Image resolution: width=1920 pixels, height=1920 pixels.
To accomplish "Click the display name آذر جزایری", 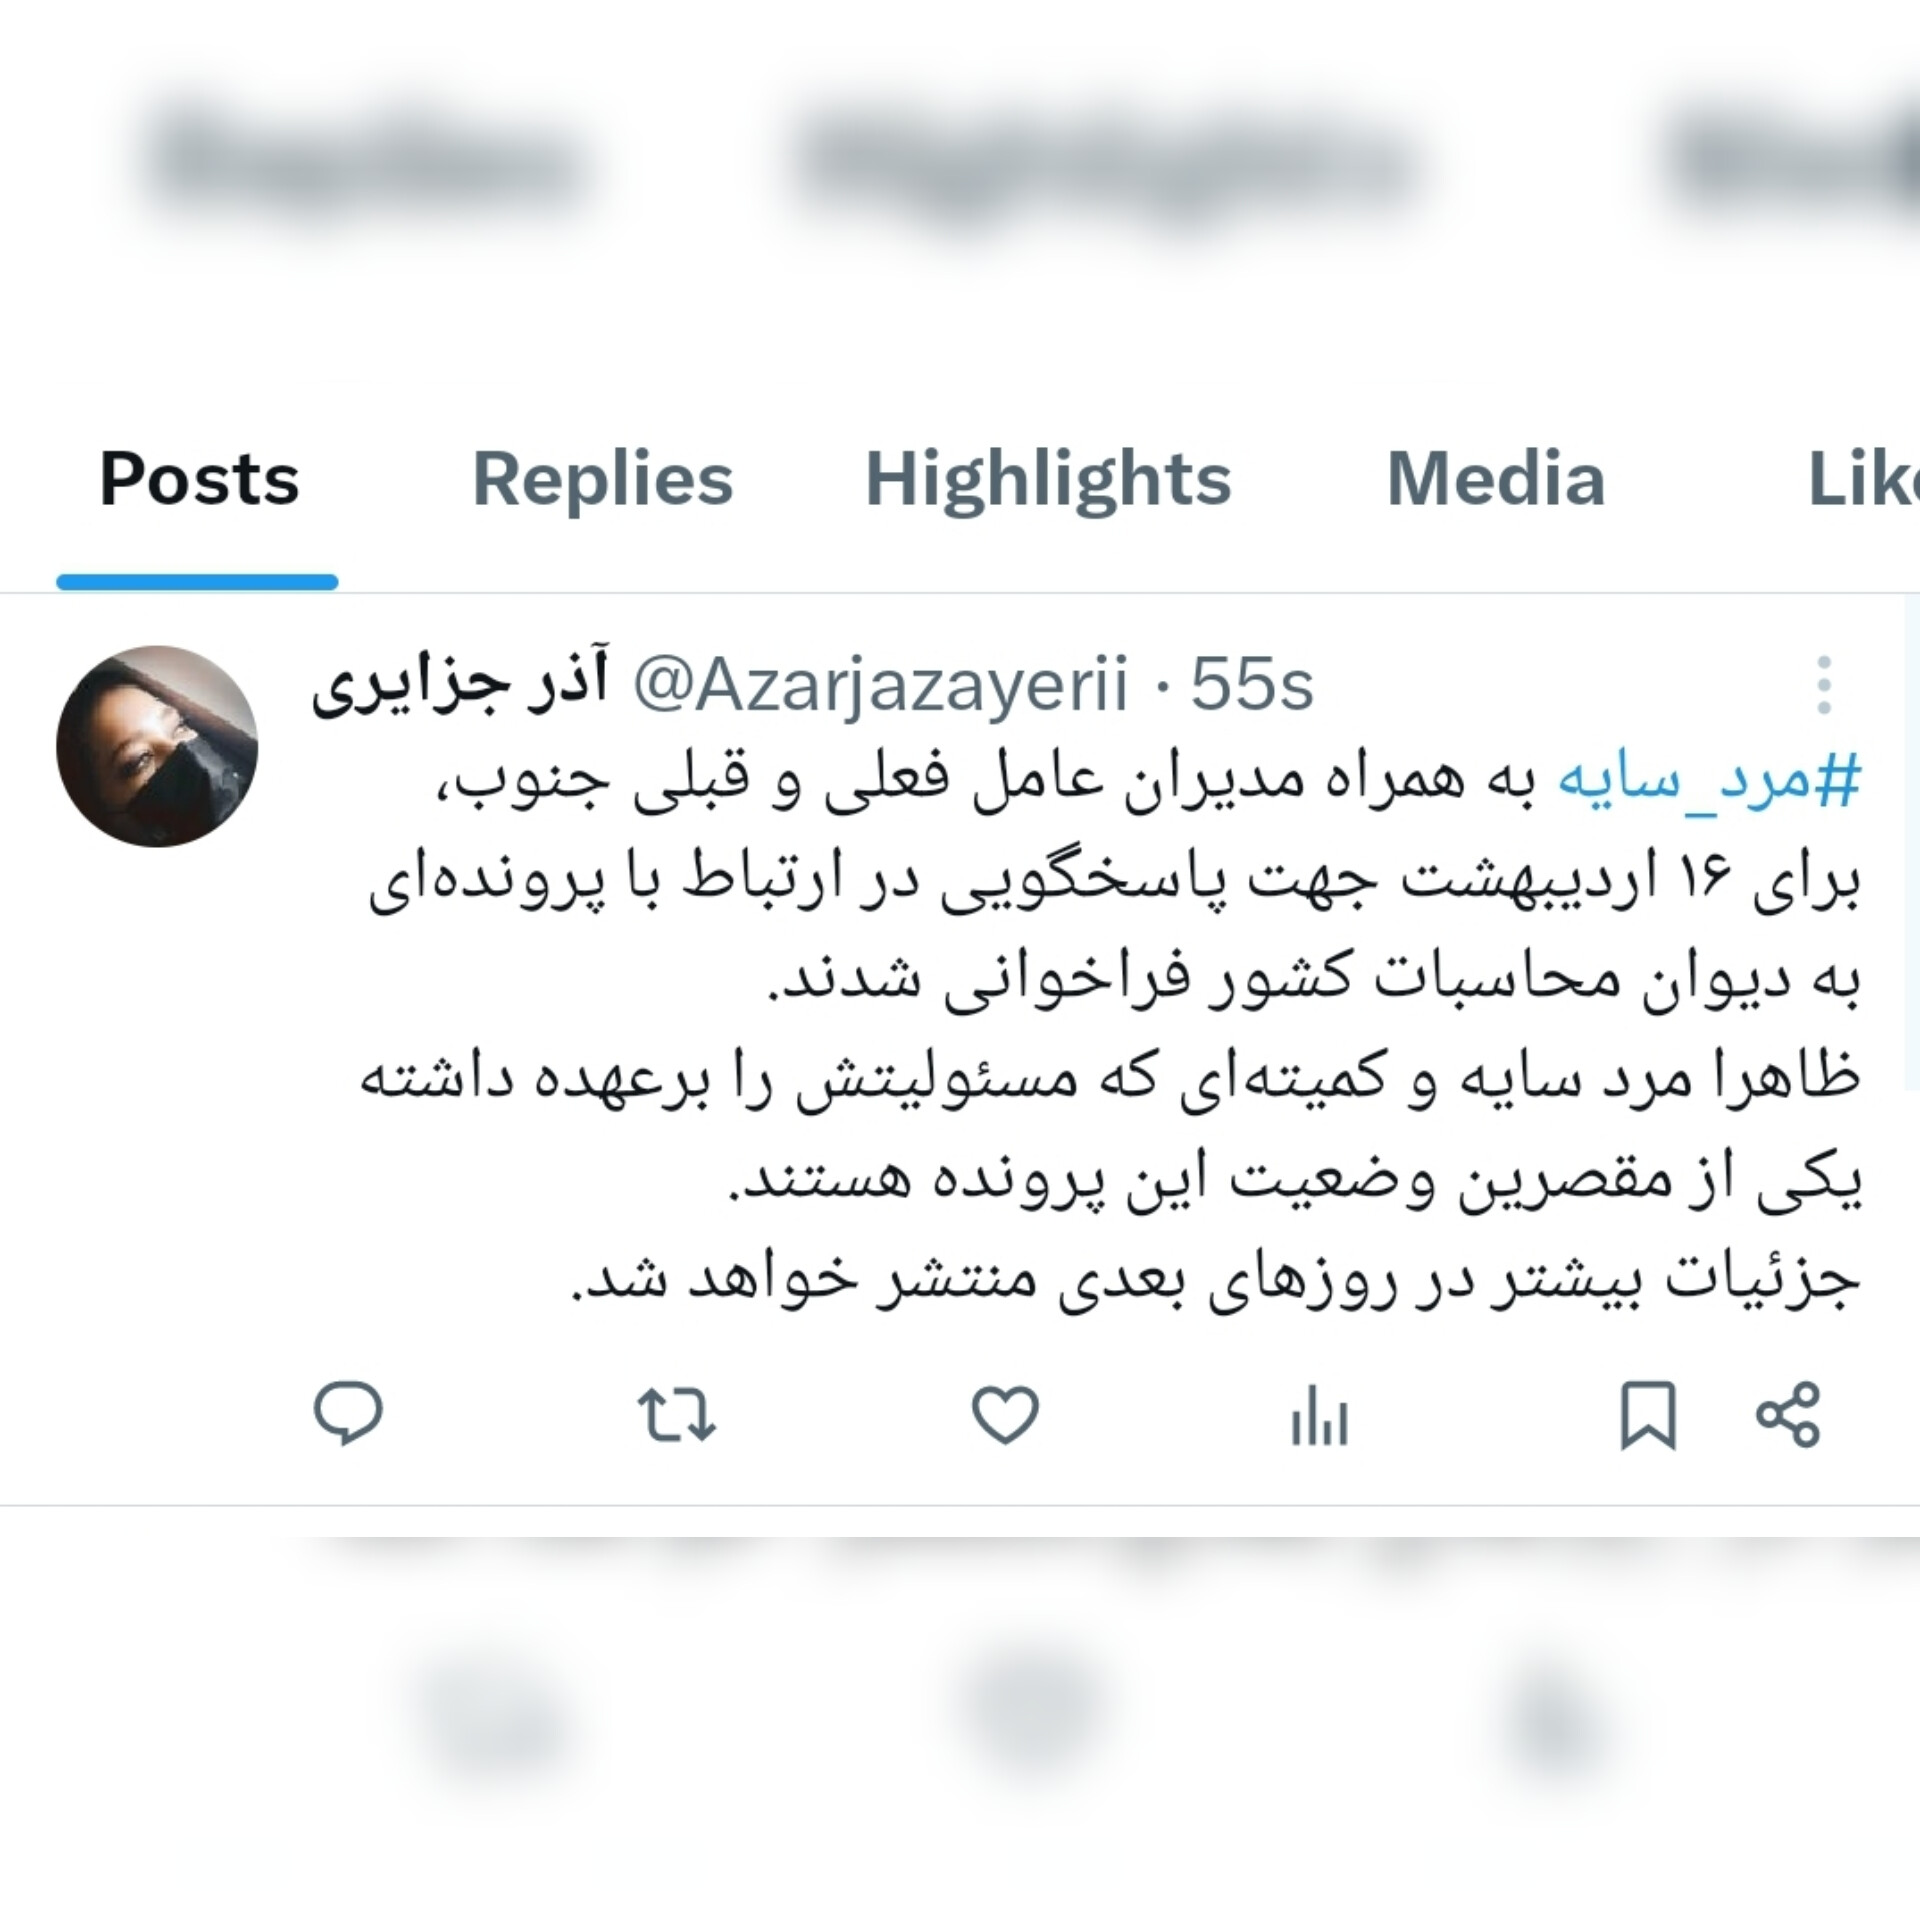I will (x=459, y=686).
